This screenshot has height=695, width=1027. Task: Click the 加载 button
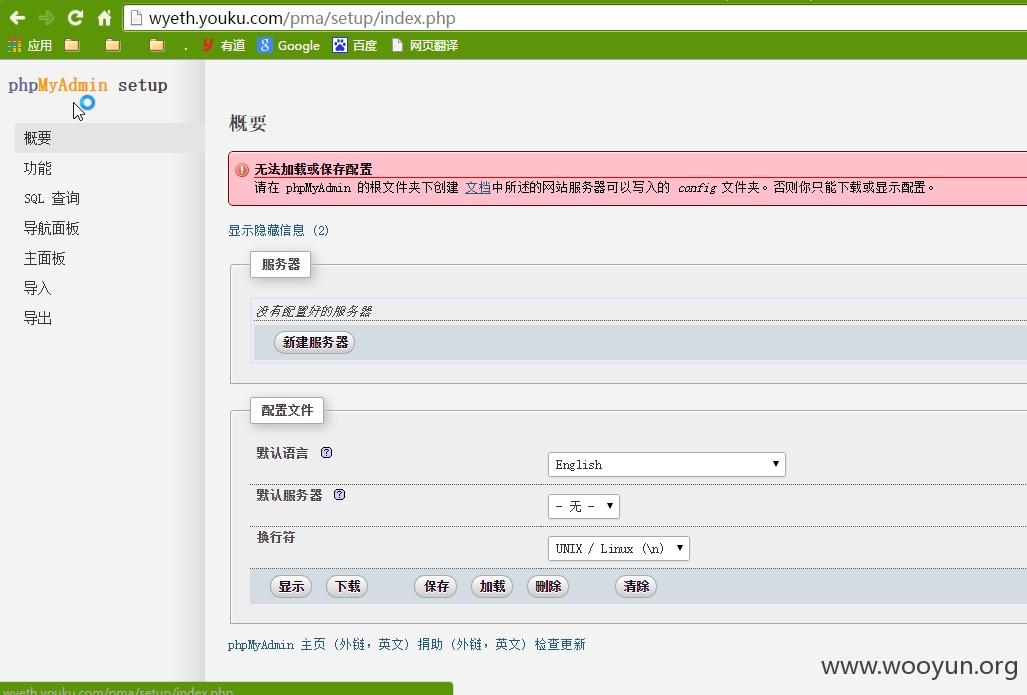(x=492, y=586)
